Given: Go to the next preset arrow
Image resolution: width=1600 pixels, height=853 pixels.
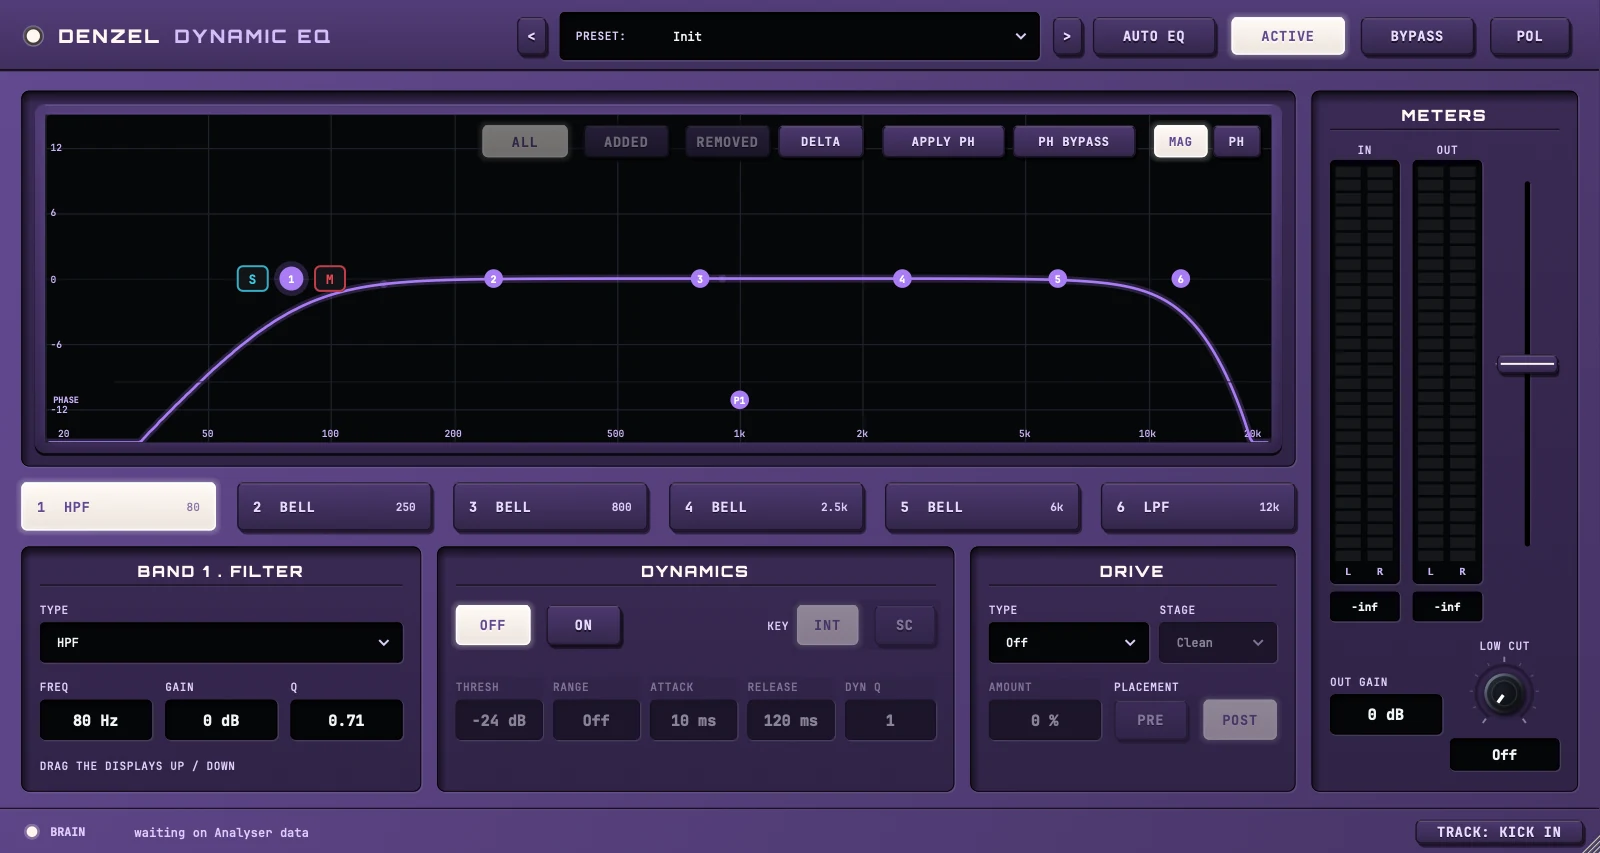Looking at the screenshot, I should click(x=1067, y=36).
